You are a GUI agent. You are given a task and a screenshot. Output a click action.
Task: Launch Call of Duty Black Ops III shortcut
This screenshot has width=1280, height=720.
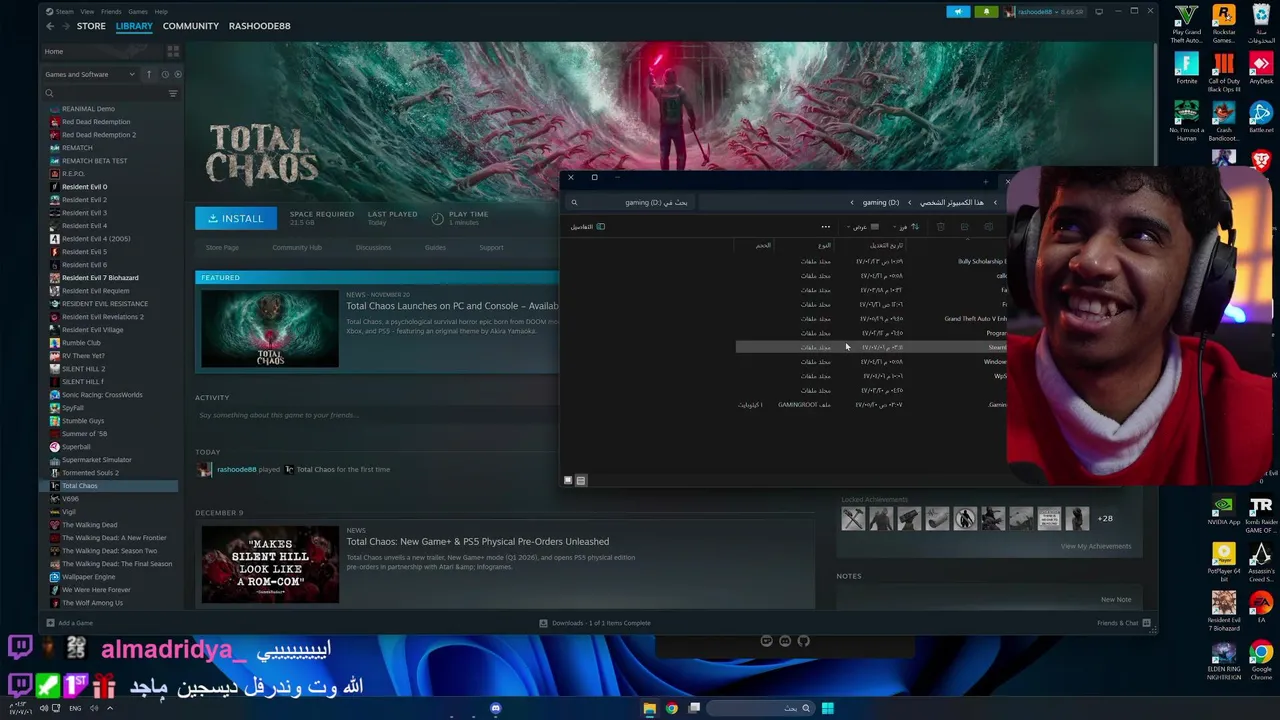click(1223, 72)
